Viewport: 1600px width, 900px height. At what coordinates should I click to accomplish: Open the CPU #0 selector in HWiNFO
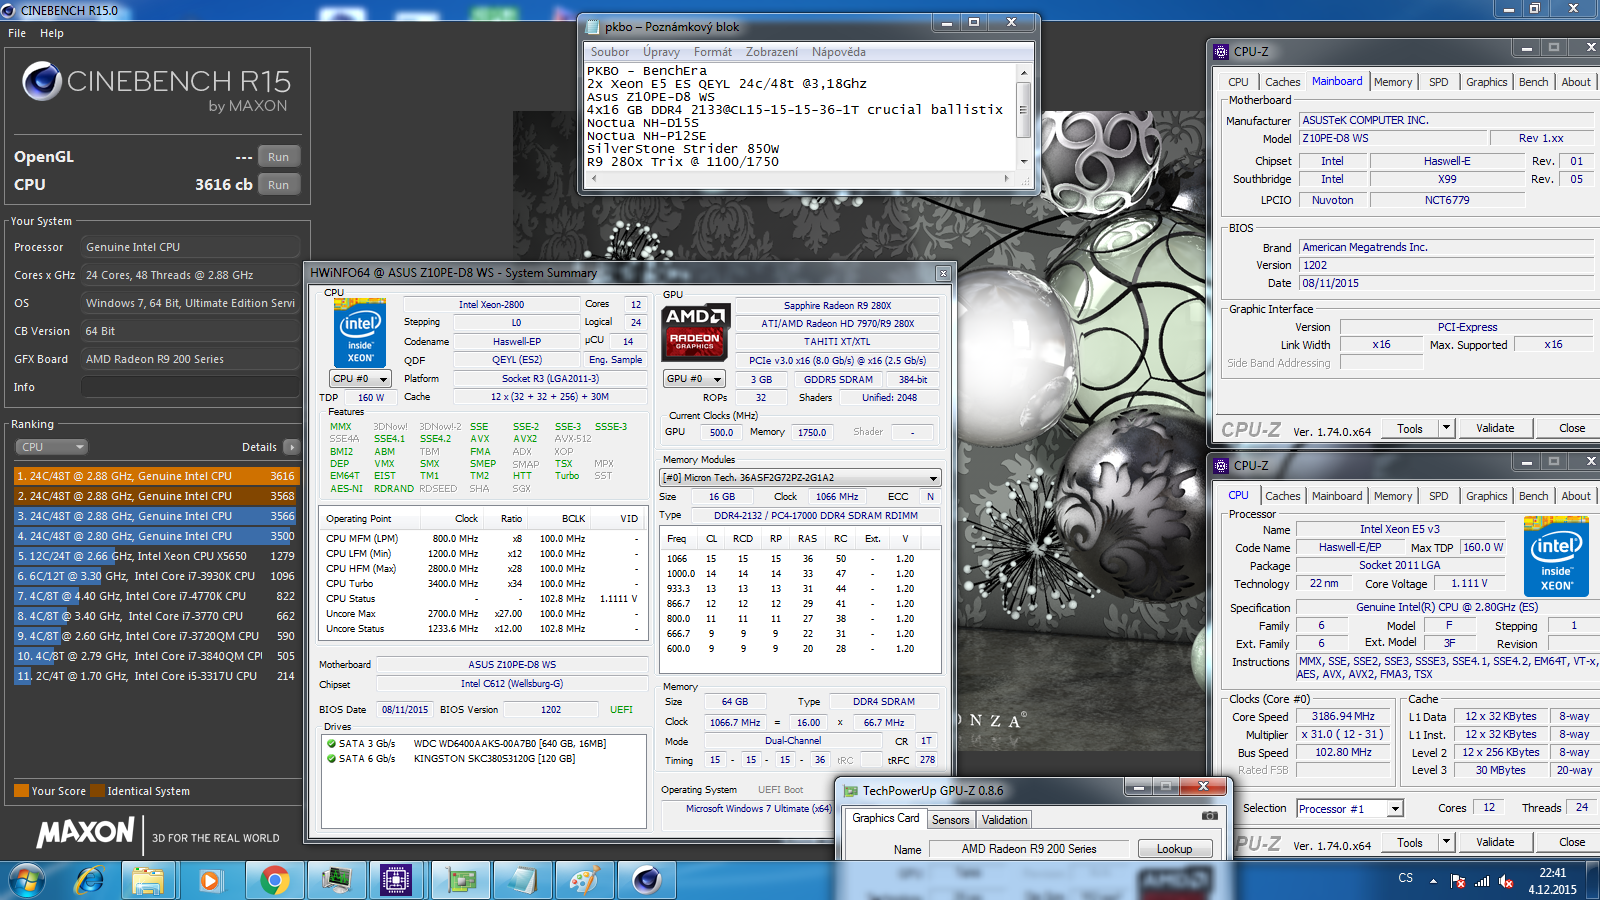[360, 379]
